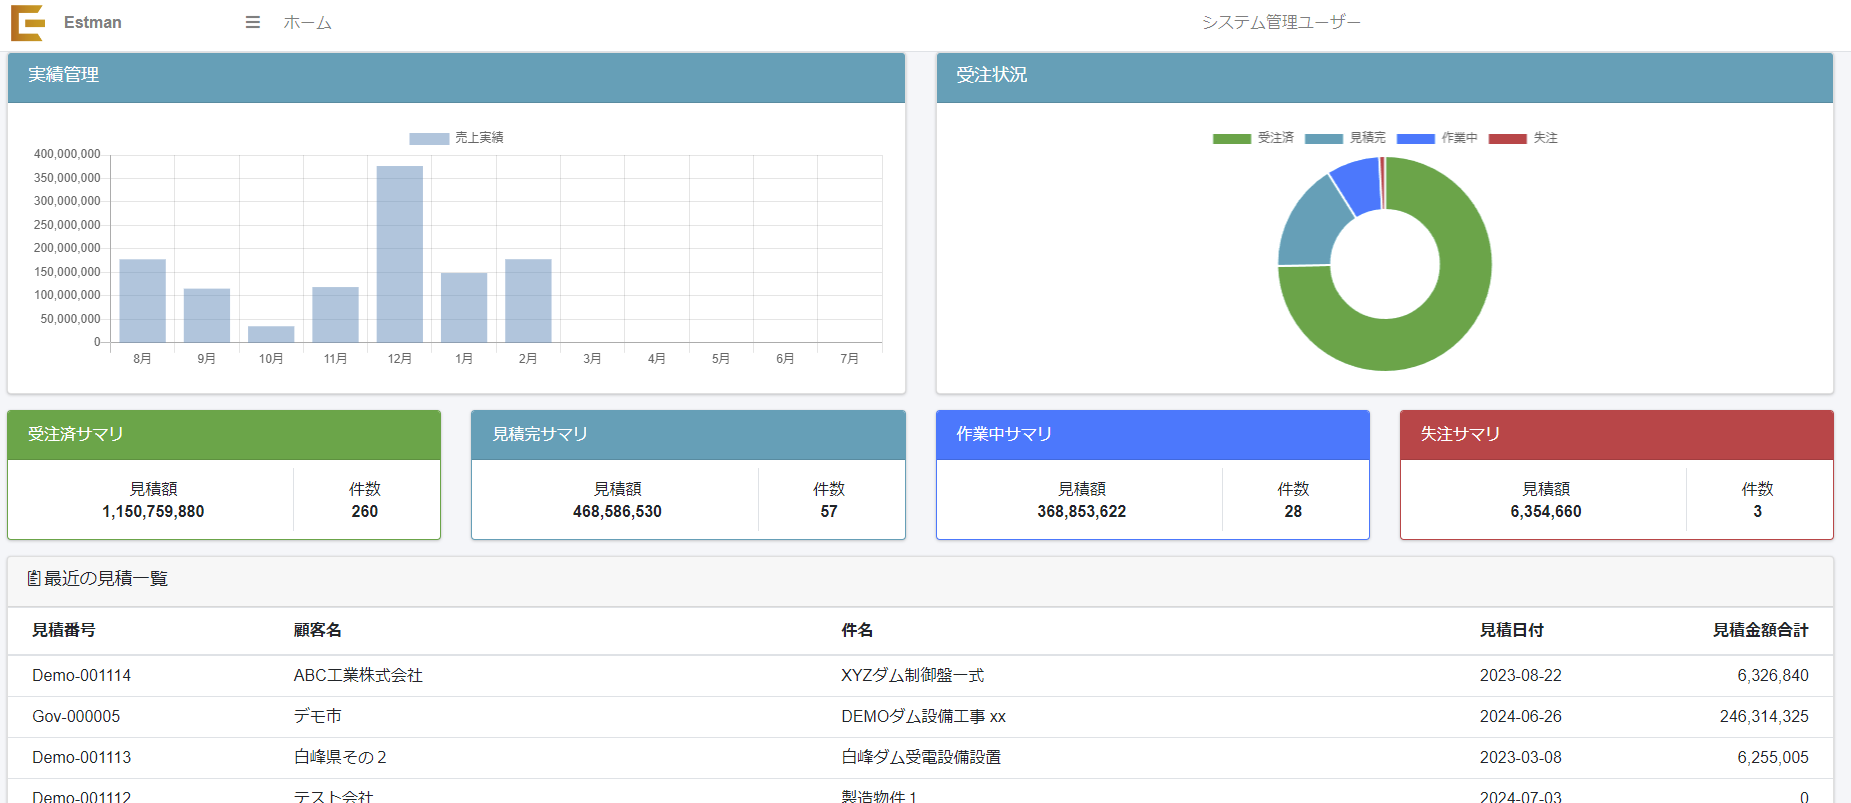The height and width of the screenshot is (803, 1851).
Task: Toggle the 売上実績 legend item
Action: (456, 138)
